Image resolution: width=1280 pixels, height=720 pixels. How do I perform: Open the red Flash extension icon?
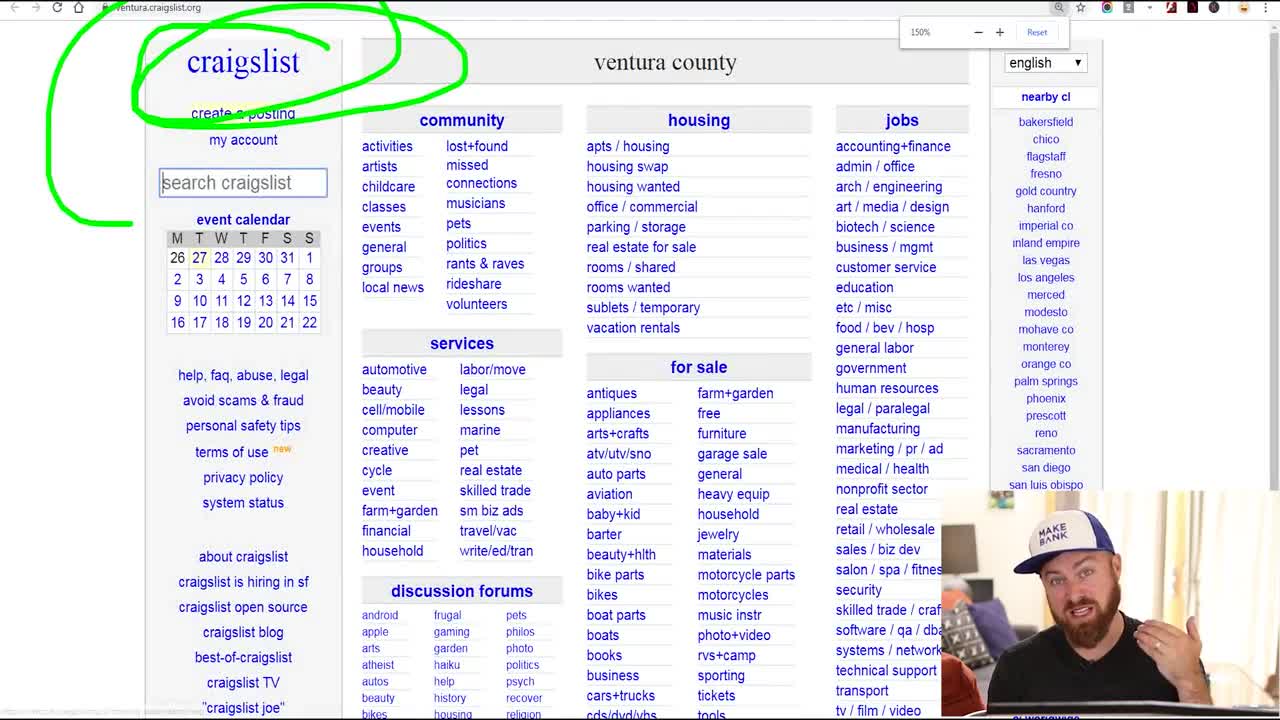point(1171,7)
